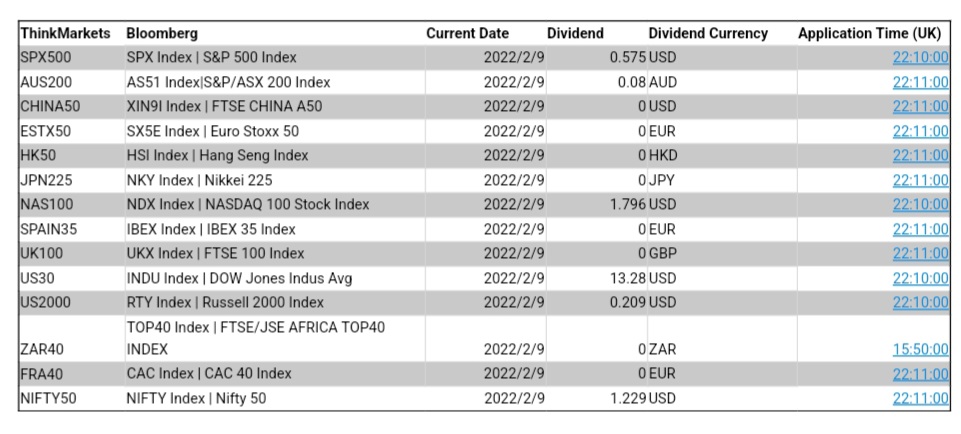Open the ZAR40 15:50:00 time link
961x434 pixels.
[x=920, y=349]
